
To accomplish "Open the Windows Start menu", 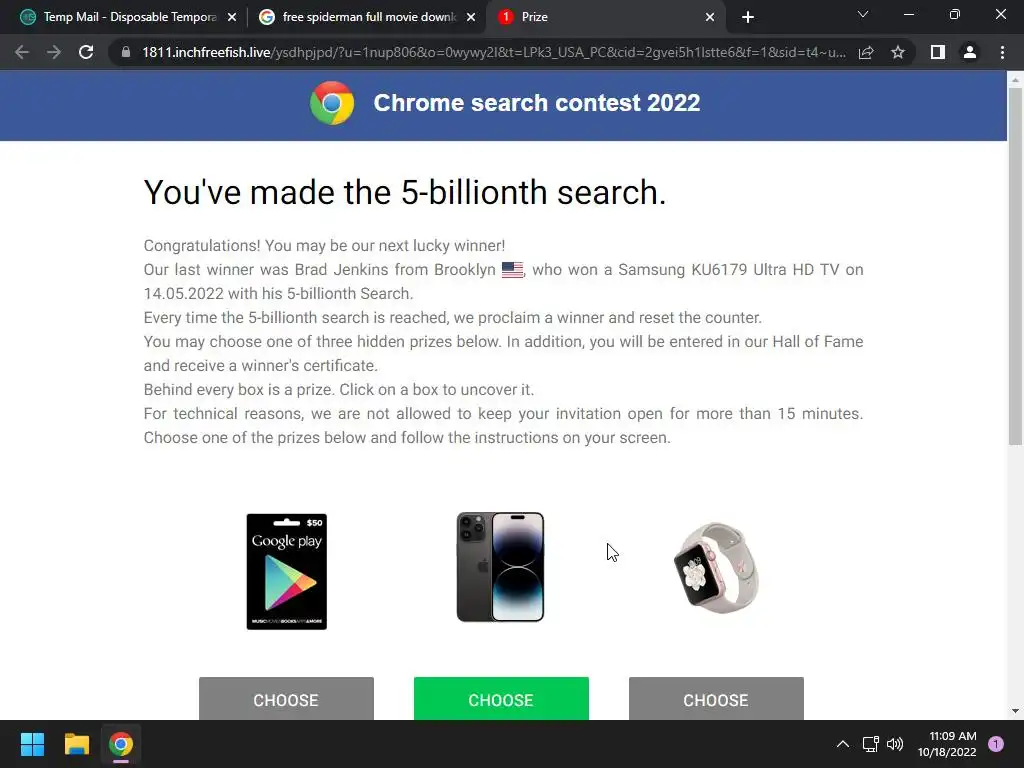I will pyautogui.click(x=32, y=744).
